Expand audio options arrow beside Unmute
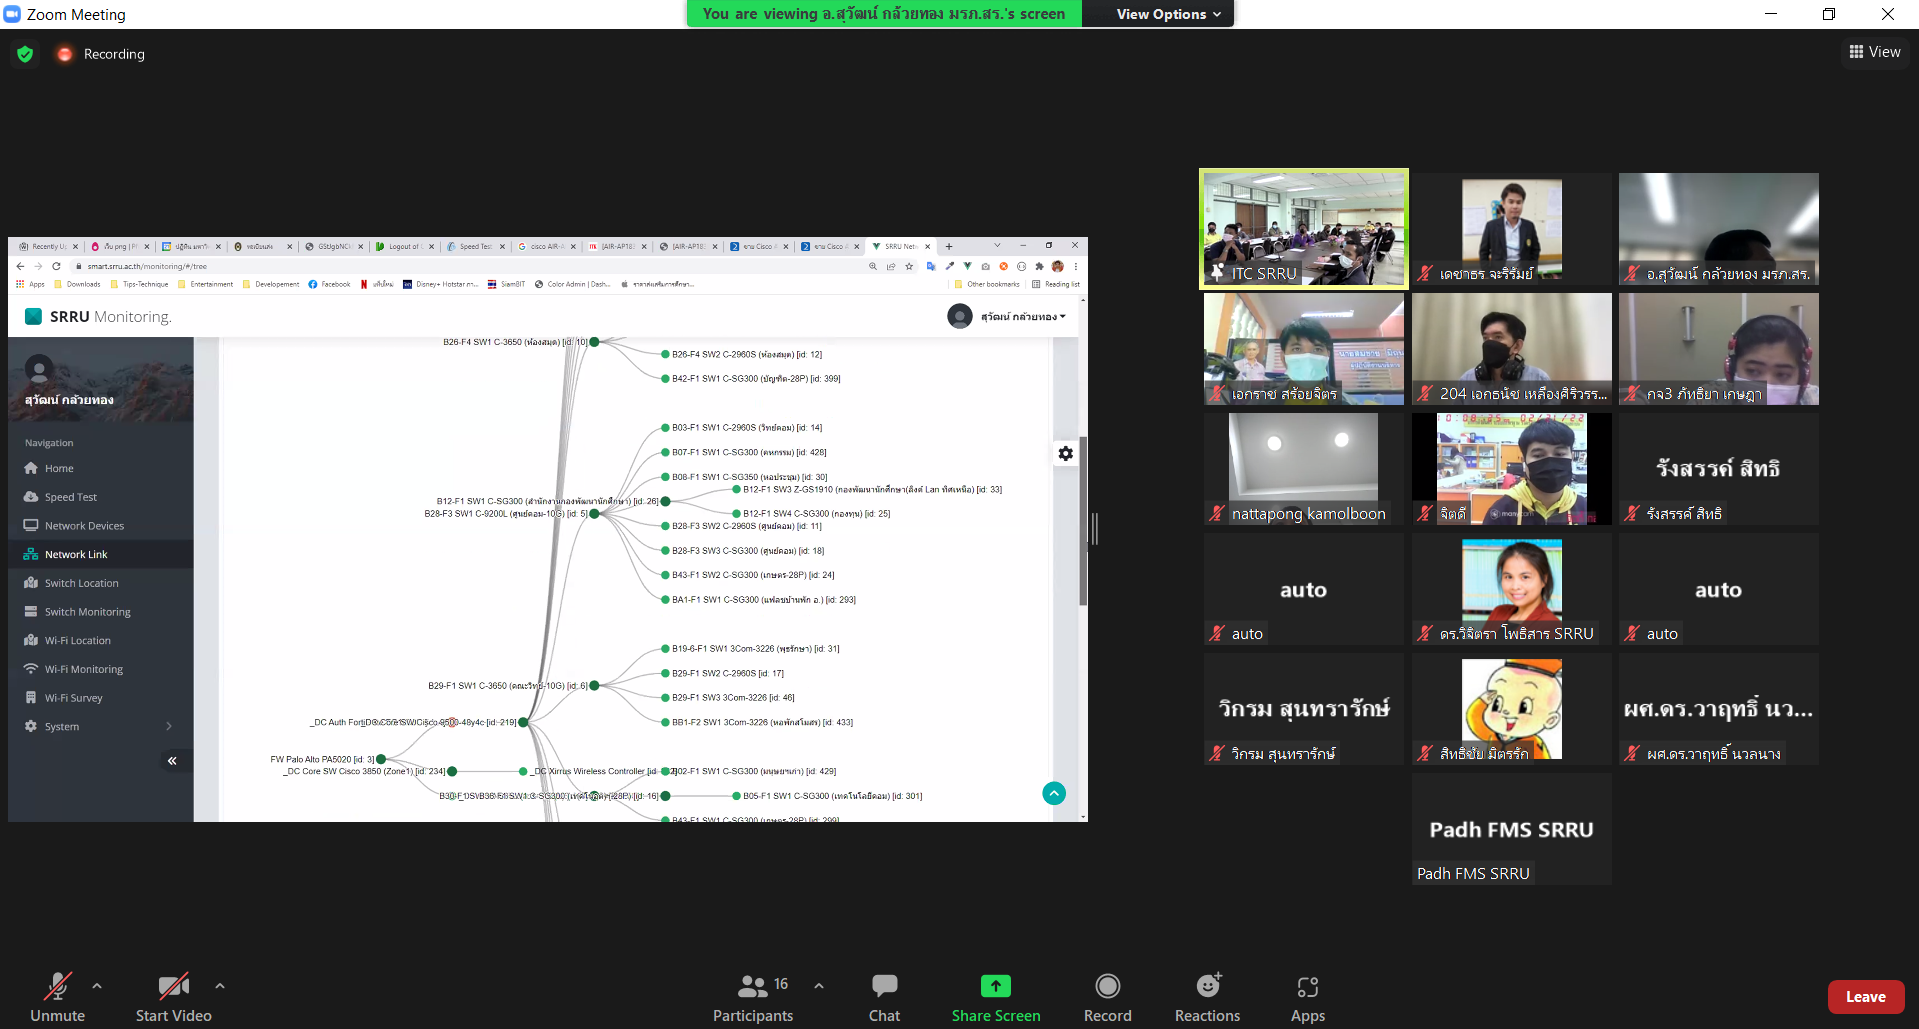 97,986
